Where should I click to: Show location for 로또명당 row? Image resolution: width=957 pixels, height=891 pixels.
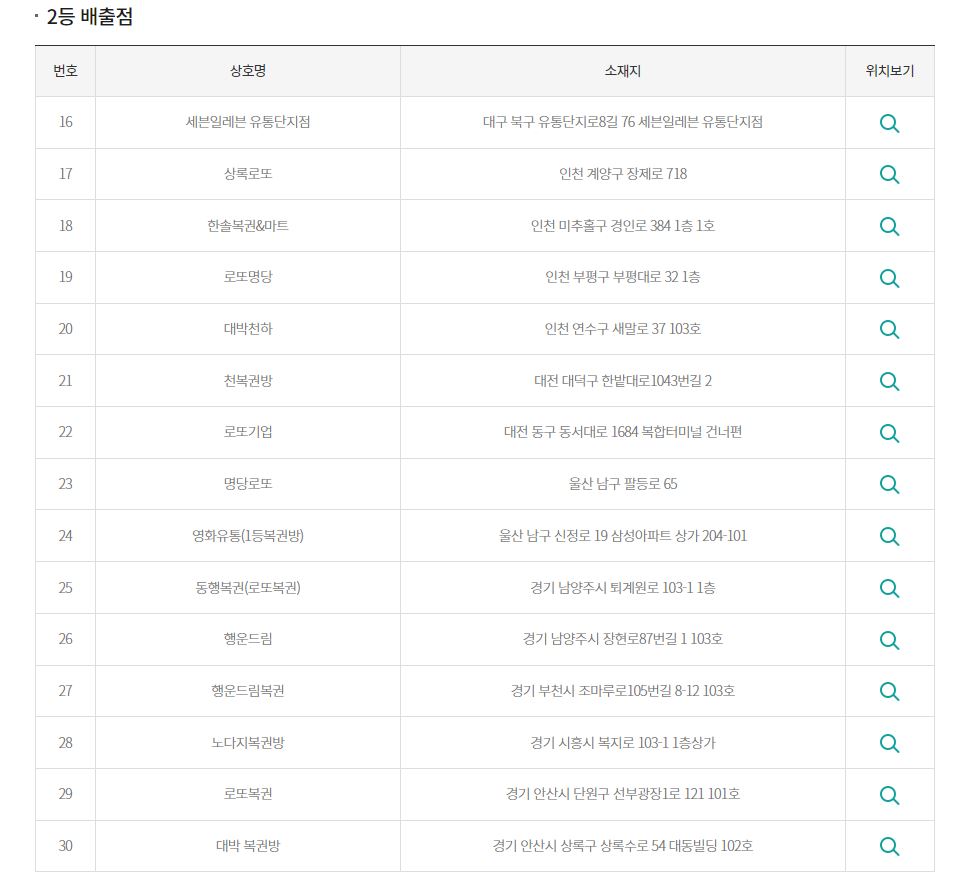(889, 278)
